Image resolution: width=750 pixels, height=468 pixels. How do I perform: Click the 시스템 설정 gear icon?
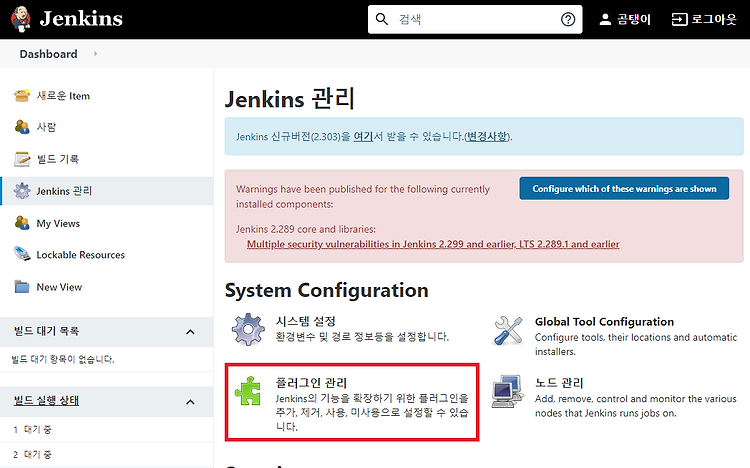[x=248, y=329]
